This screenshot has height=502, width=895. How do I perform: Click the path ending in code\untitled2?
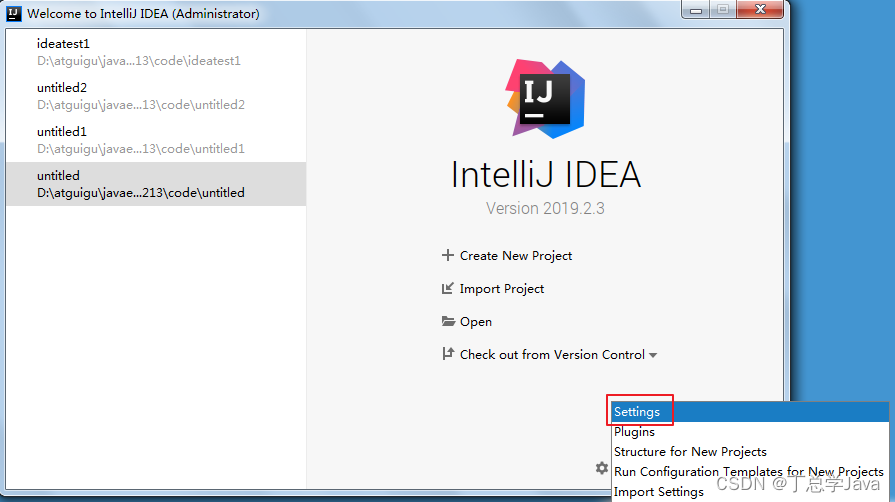pyautogui.click(x=141, y=105)
